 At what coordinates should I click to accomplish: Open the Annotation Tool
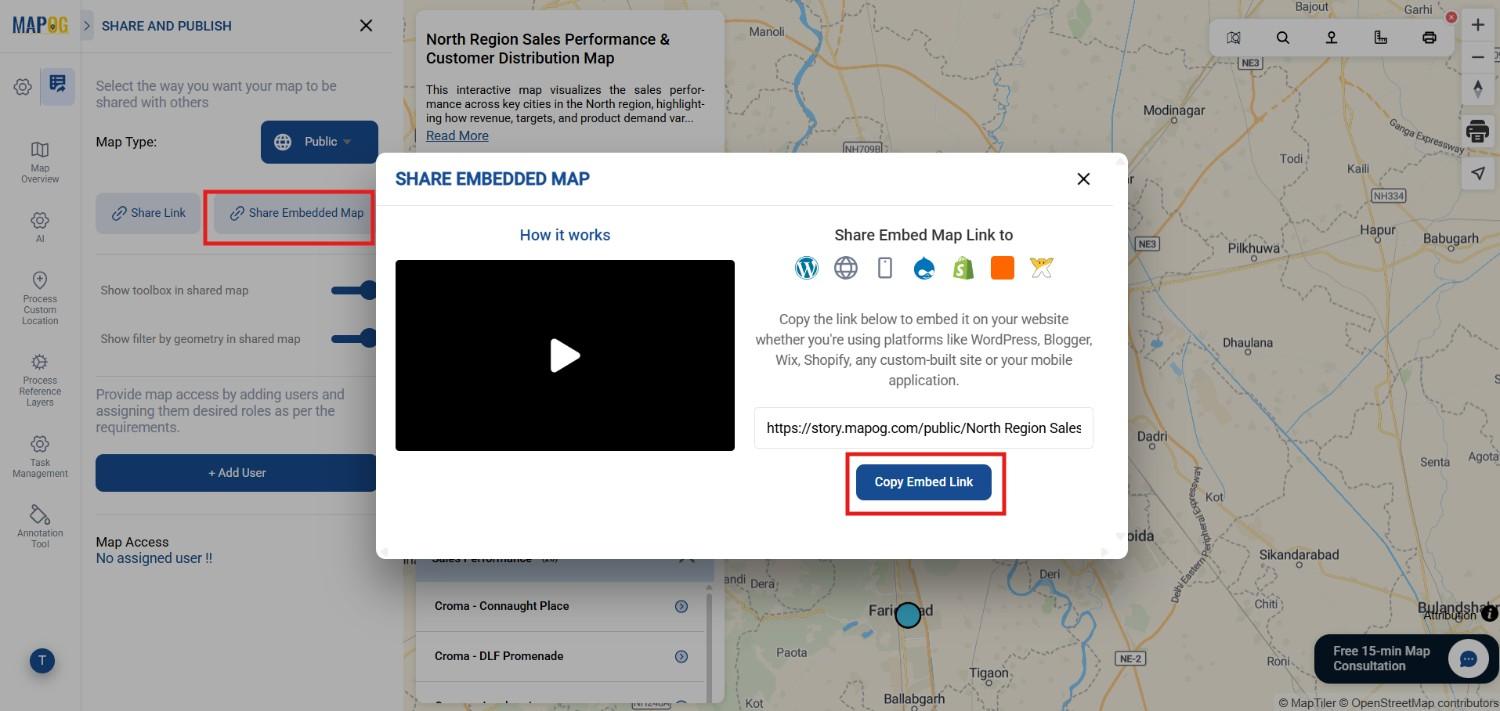(40, 526)
